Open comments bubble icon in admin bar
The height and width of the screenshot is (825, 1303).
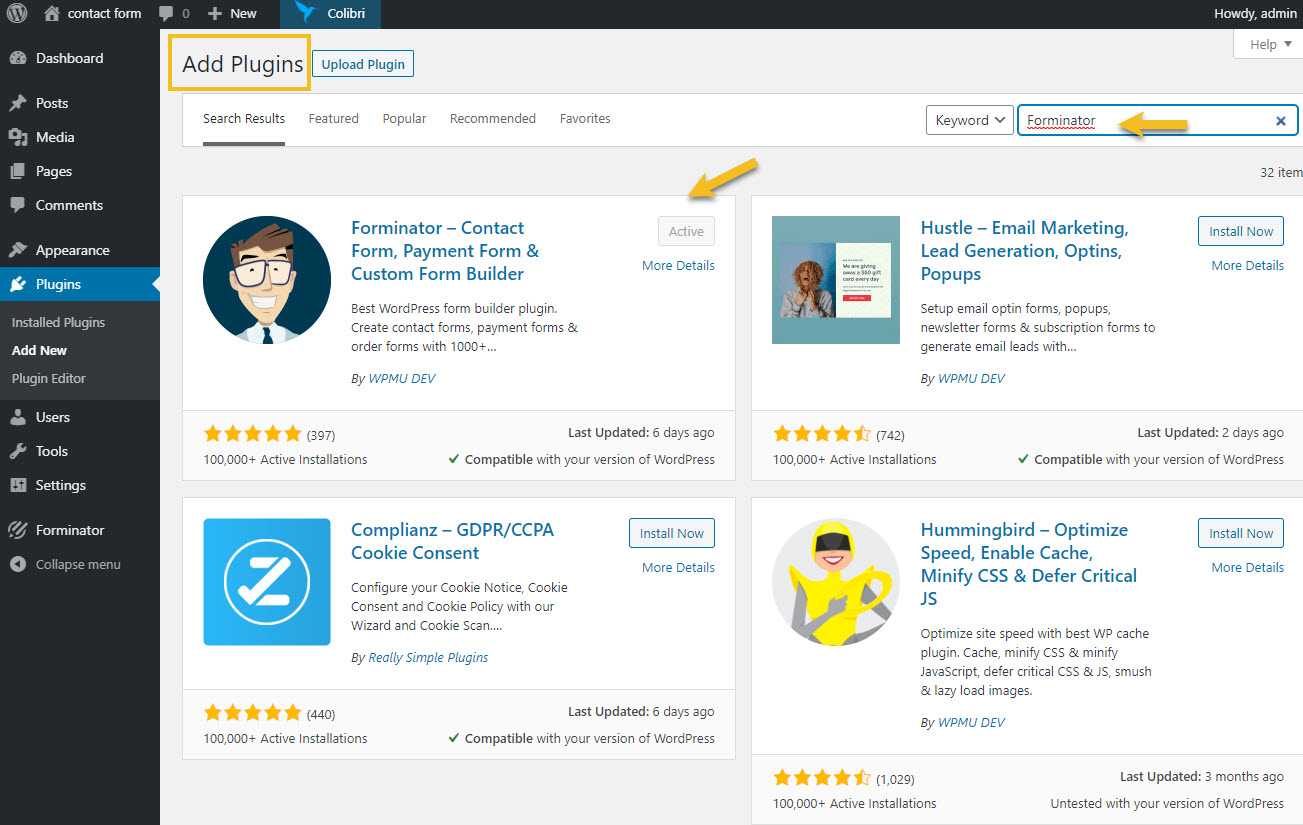(x=165, y=14)
